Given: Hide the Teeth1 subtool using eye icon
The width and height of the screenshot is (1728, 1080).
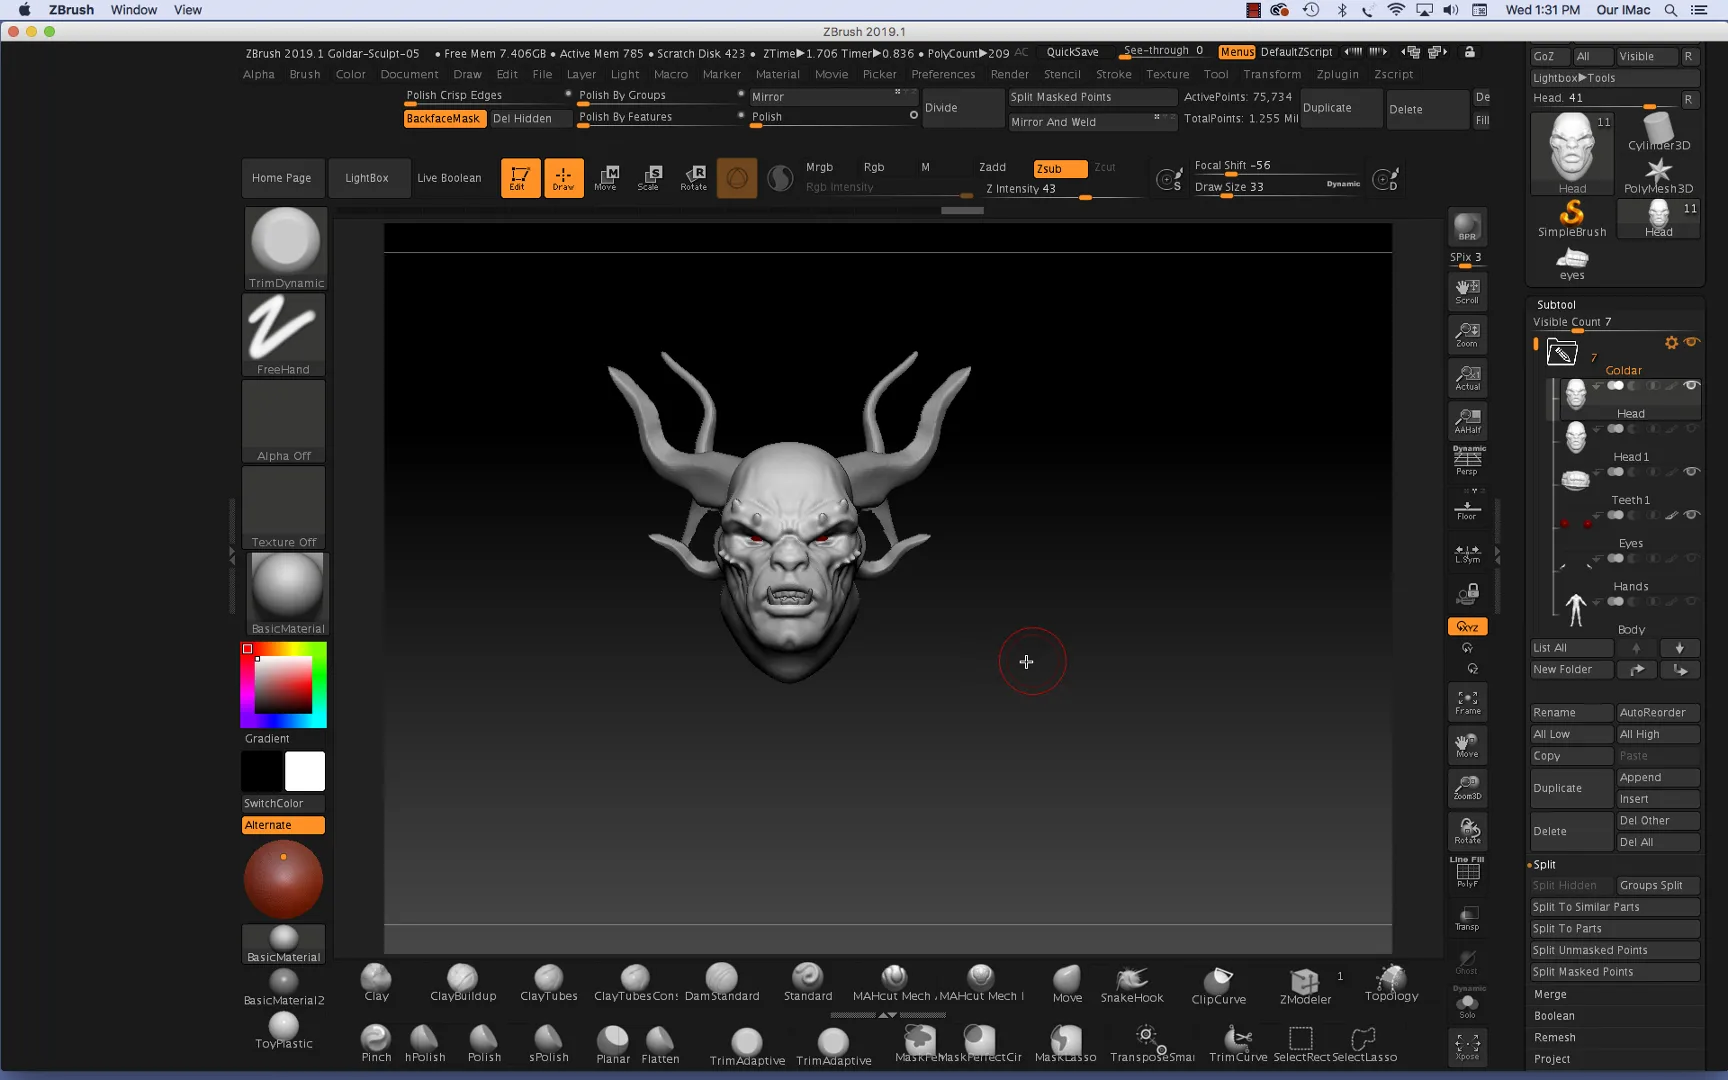Looking at the screenshot, I should click(1691, 472).
